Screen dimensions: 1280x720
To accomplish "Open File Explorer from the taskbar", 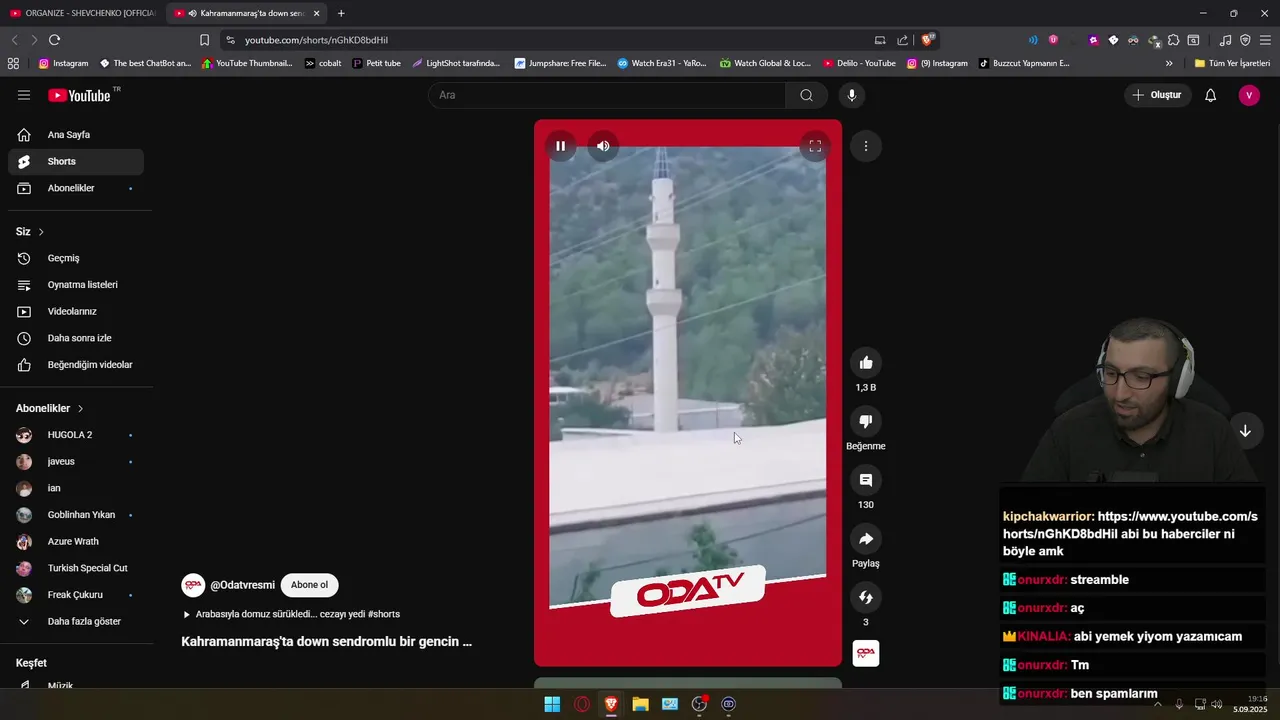I will click(x=640, y=704).
